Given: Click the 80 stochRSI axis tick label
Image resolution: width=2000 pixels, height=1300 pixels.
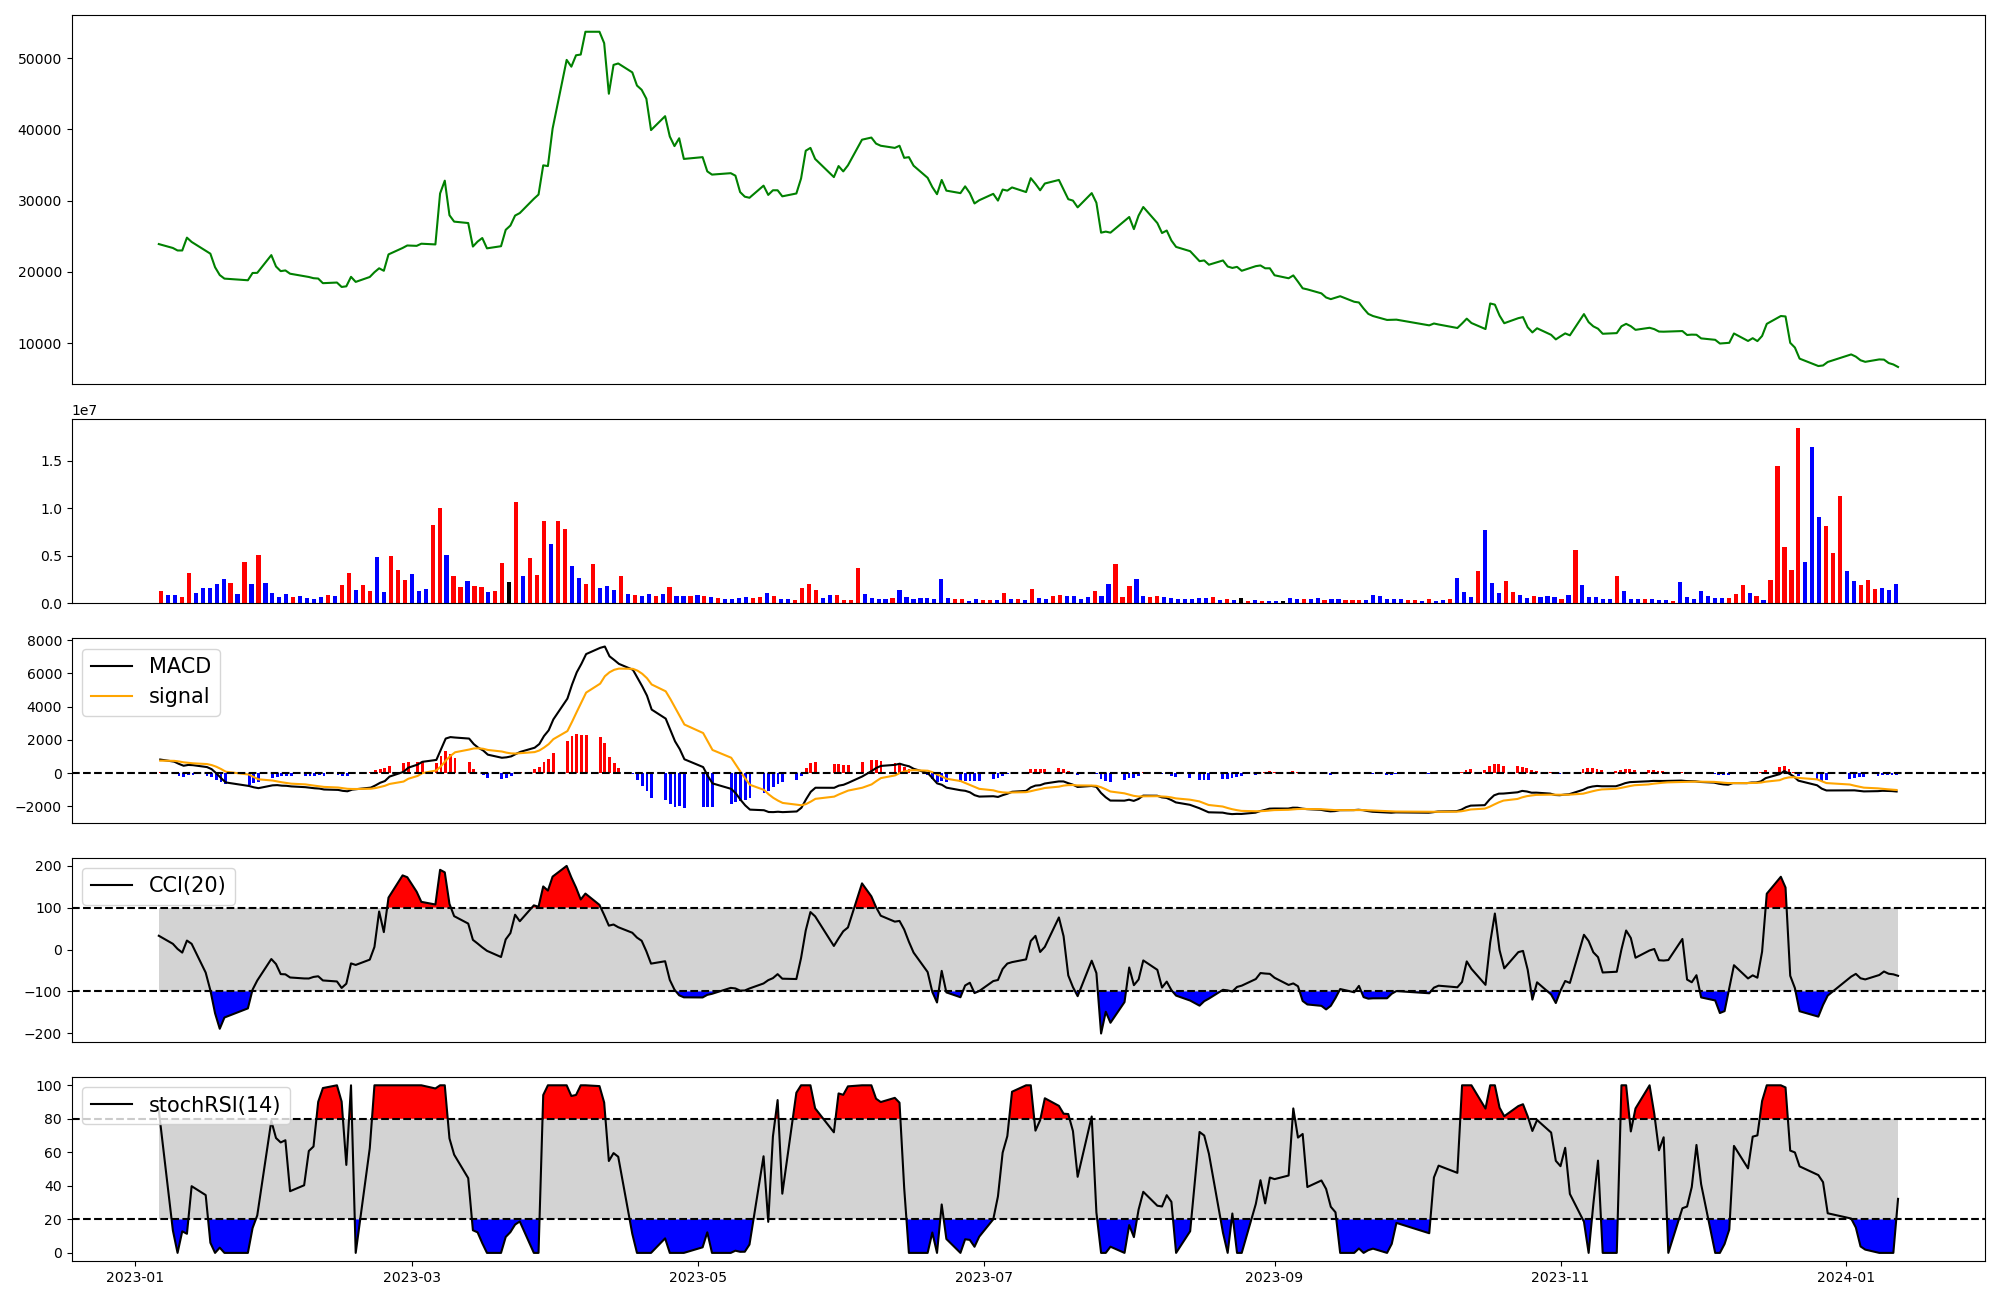Looking at the screenshot, I should (54, 1119).
